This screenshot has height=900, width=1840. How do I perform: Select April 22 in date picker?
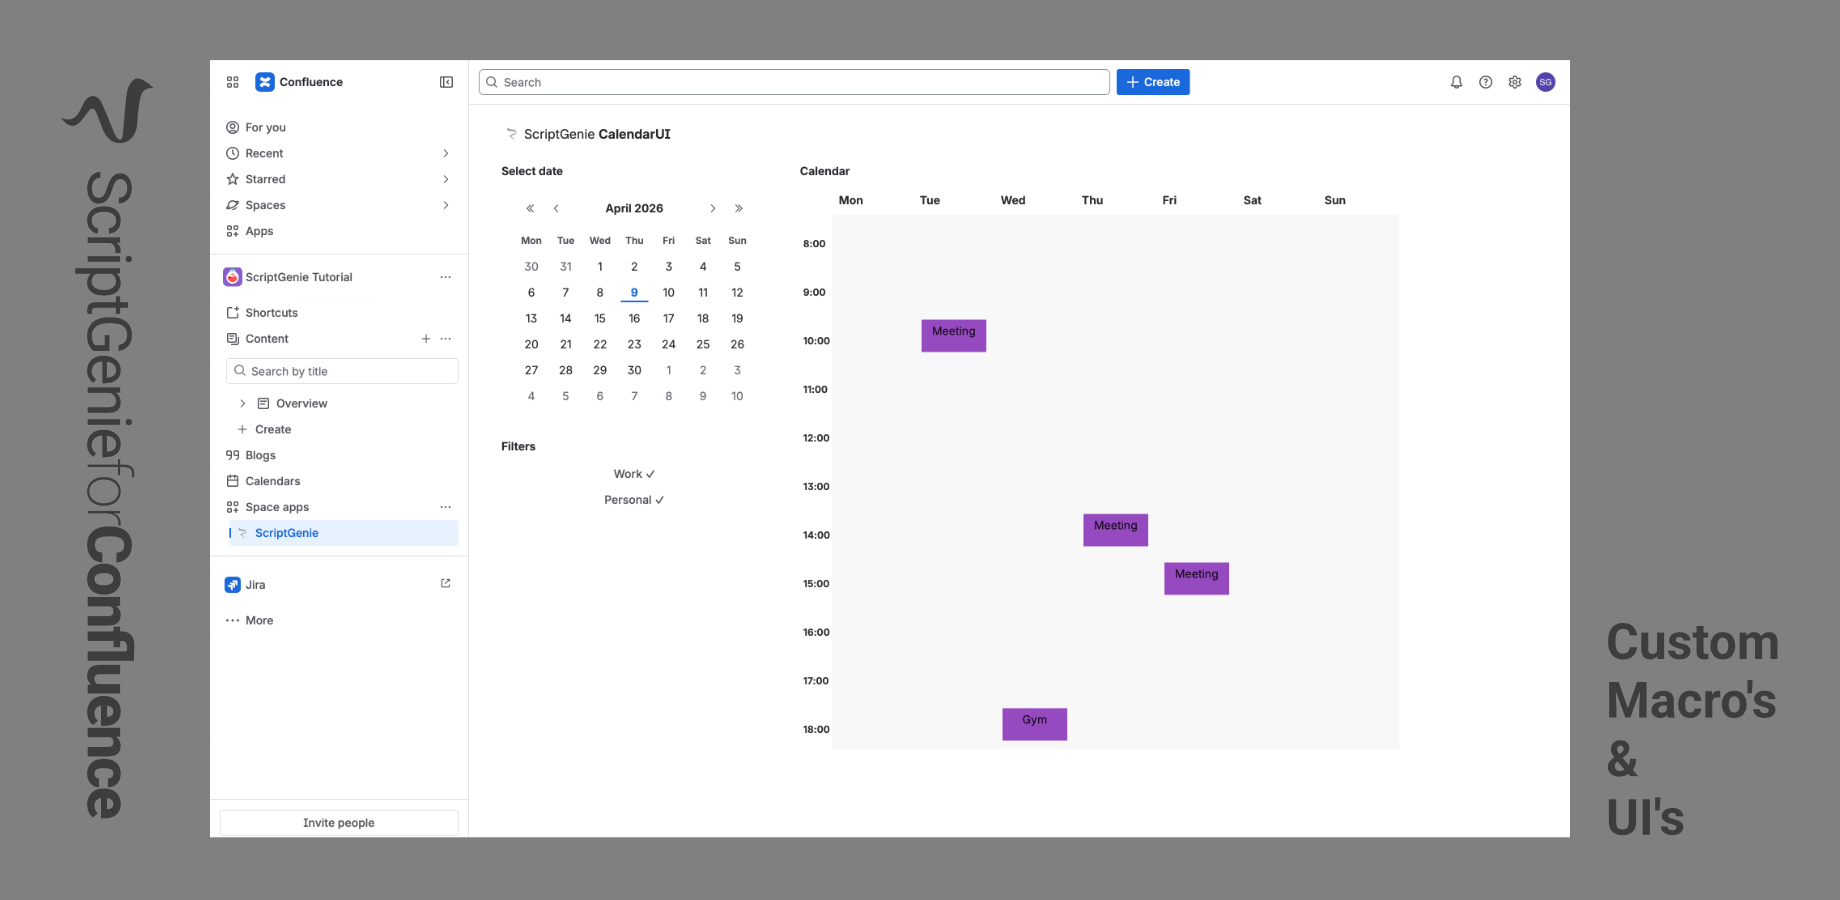(x=600, y=345)
